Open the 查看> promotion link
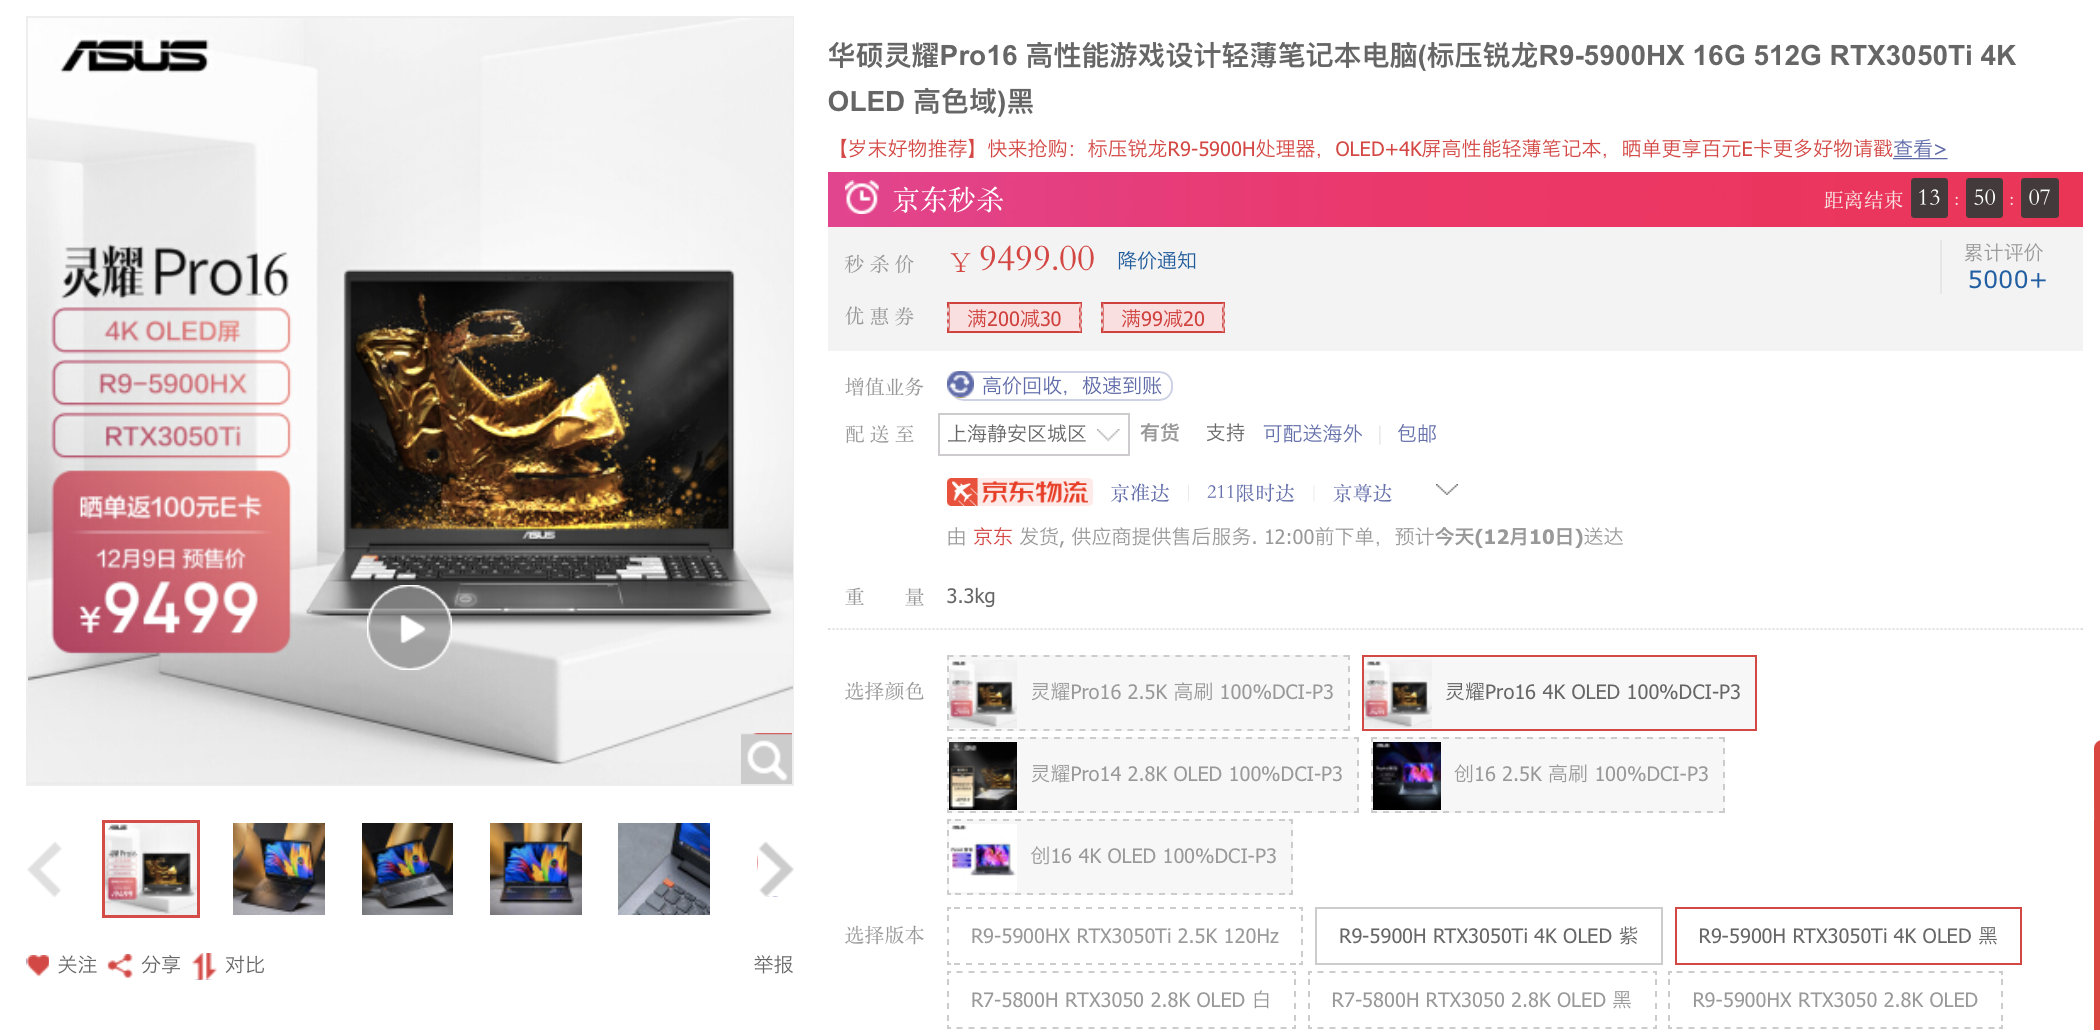This screenshot has width=2100, height=1030. pyautogui.click(x=1920, y=149)
